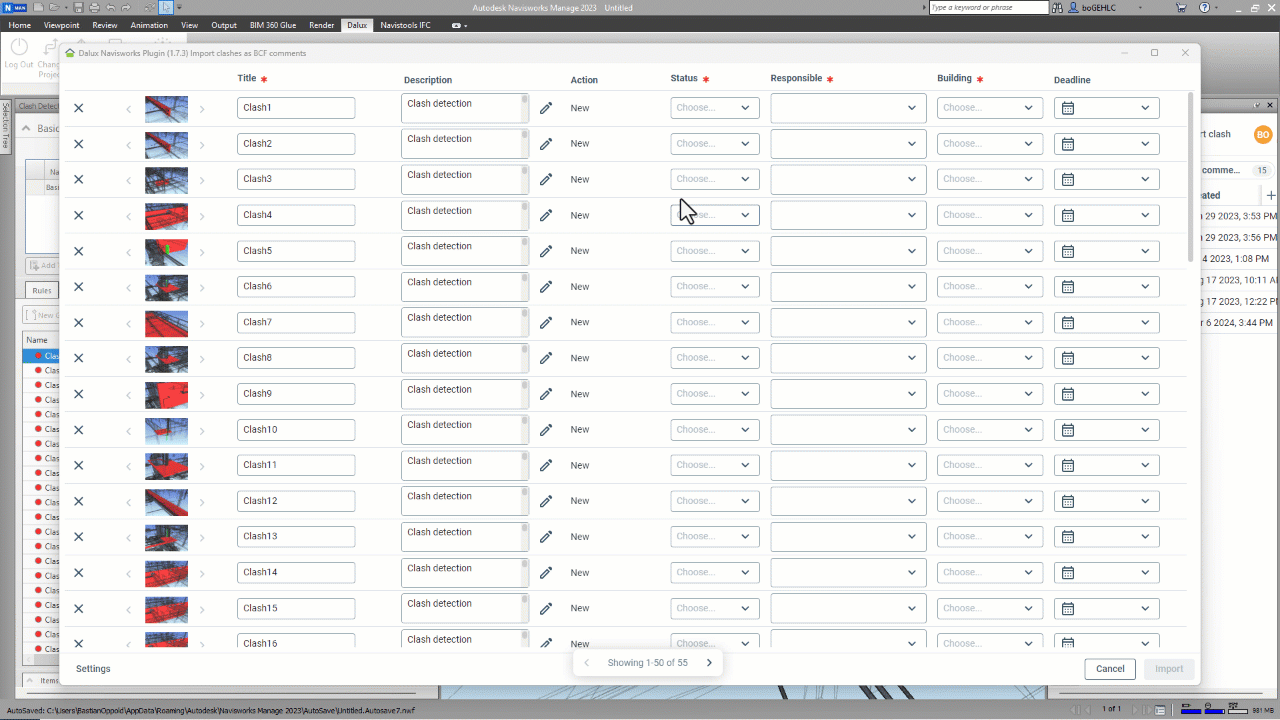Expand Deadline dropdown arrow for Clash8

click(x=1145, y=358)
